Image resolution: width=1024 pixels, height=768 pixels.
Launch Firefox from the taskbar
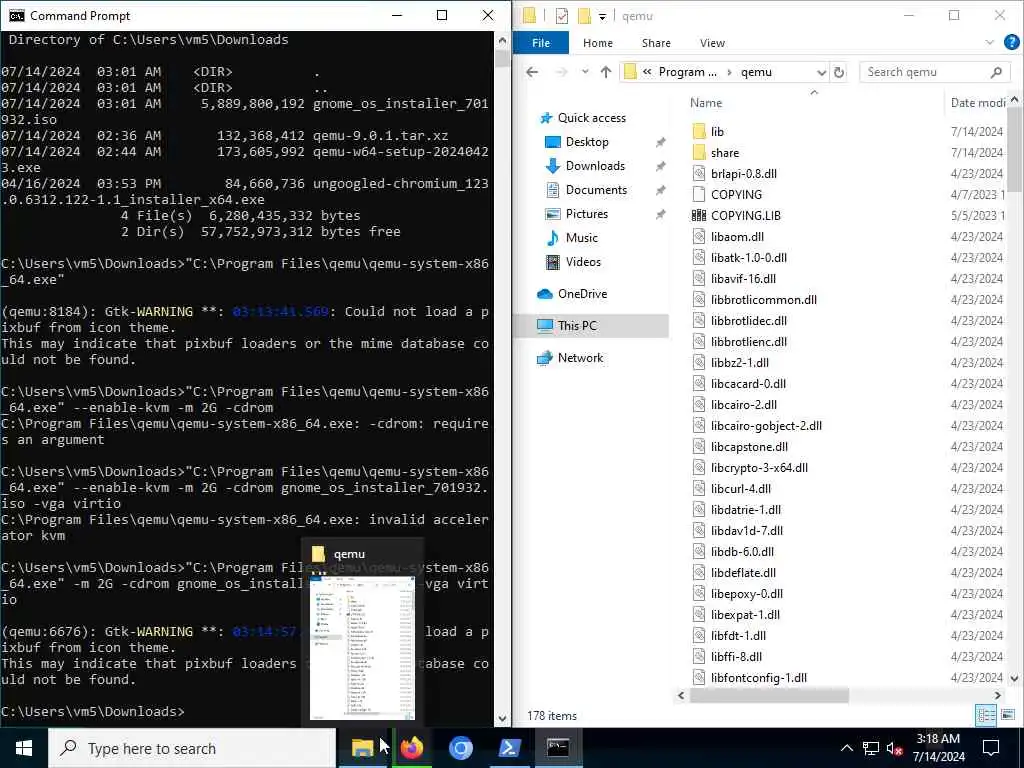pyautogui.click(x=411, y=748)
